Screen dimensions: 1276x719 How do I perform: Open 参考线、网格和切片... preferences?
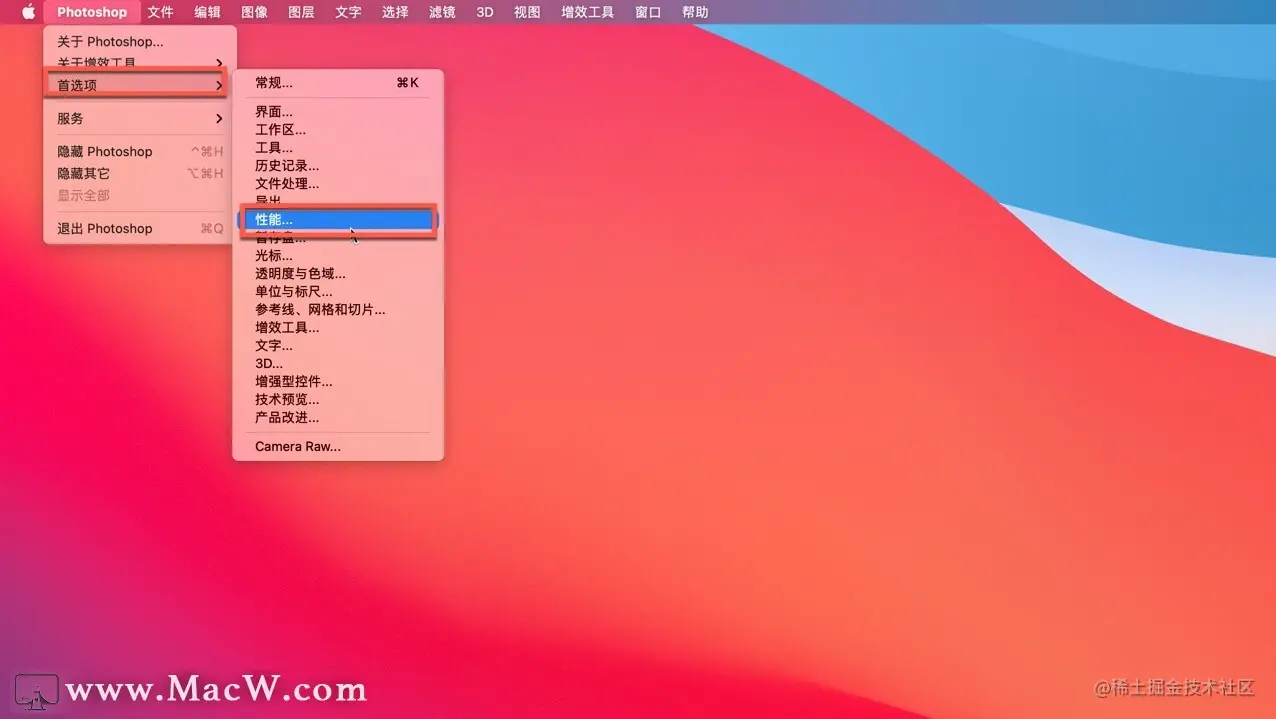pyautogui.click(x=338, y=309)
